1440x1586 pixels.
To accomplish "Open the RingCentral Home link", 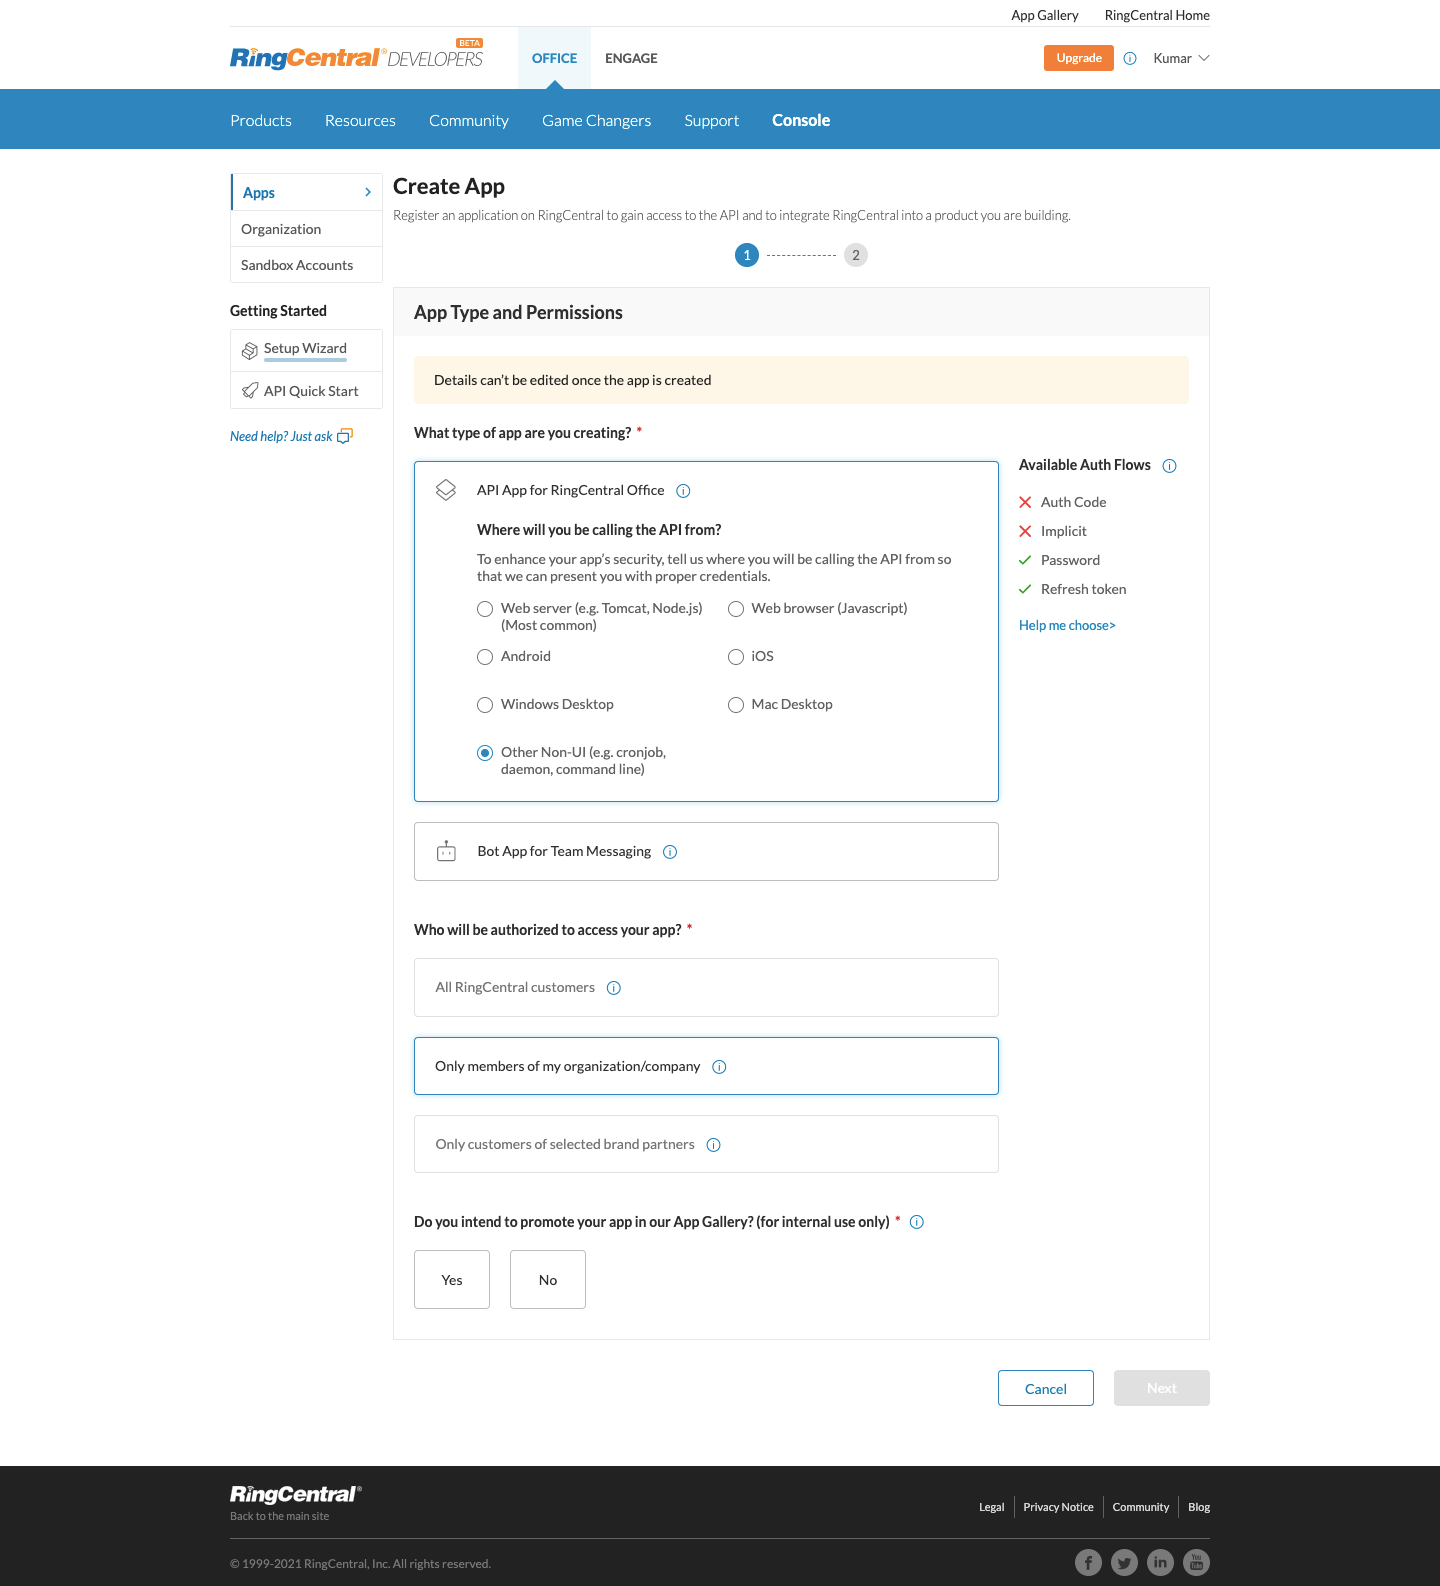I will 1157,15.
